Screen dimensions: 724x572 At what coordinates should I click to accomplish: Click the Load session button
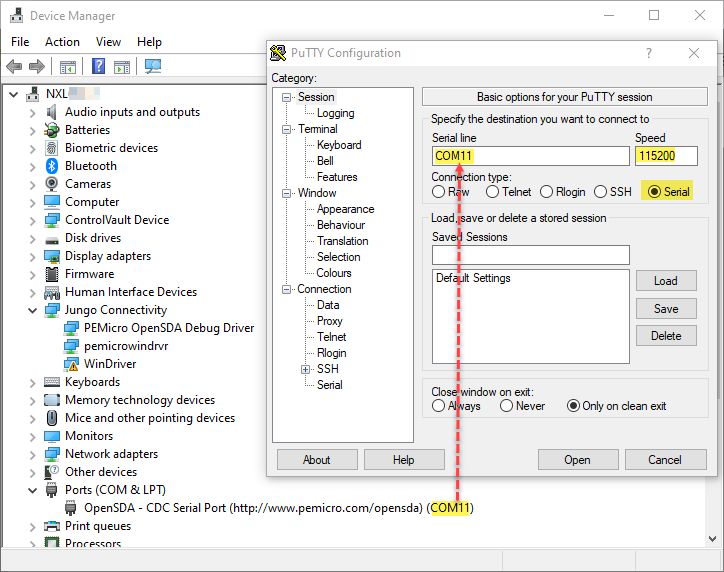(666, 281)
